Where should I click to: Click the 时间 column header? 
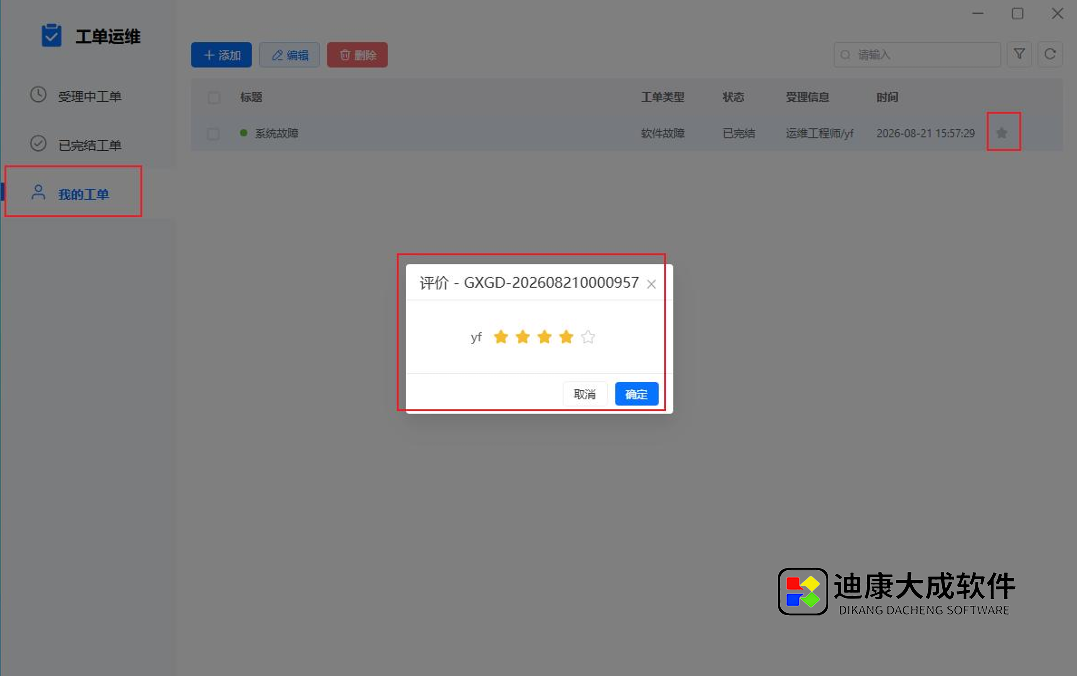tap(887, 97)
